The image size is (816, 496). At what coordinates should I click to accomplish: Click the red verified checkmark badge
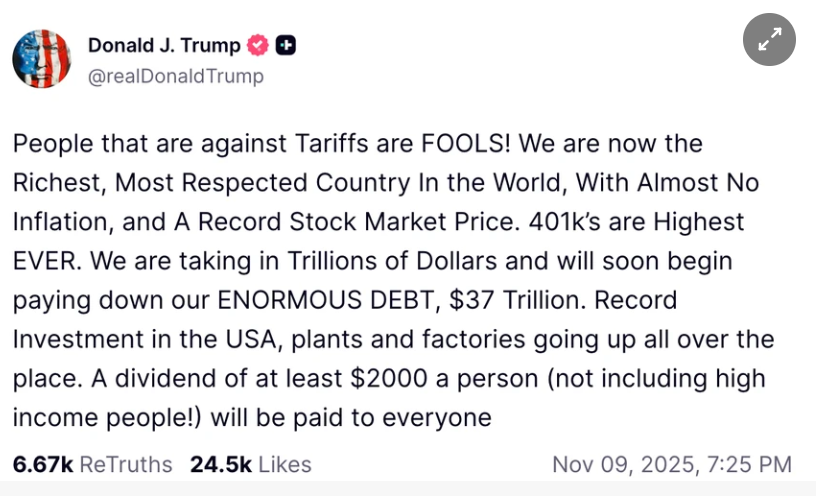tap(258, 45)
